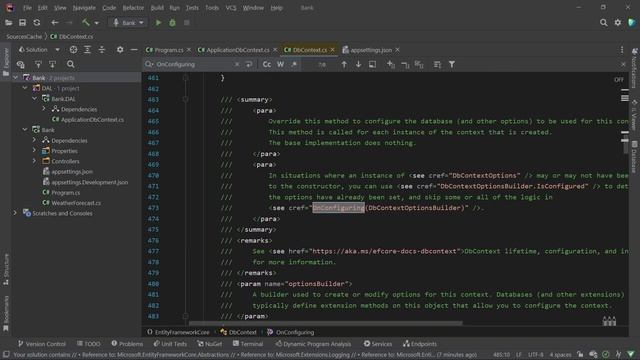Expand Dependencies under Bank.DAL
The height and width of the screenshot is (360, 640).
[44, 109]
